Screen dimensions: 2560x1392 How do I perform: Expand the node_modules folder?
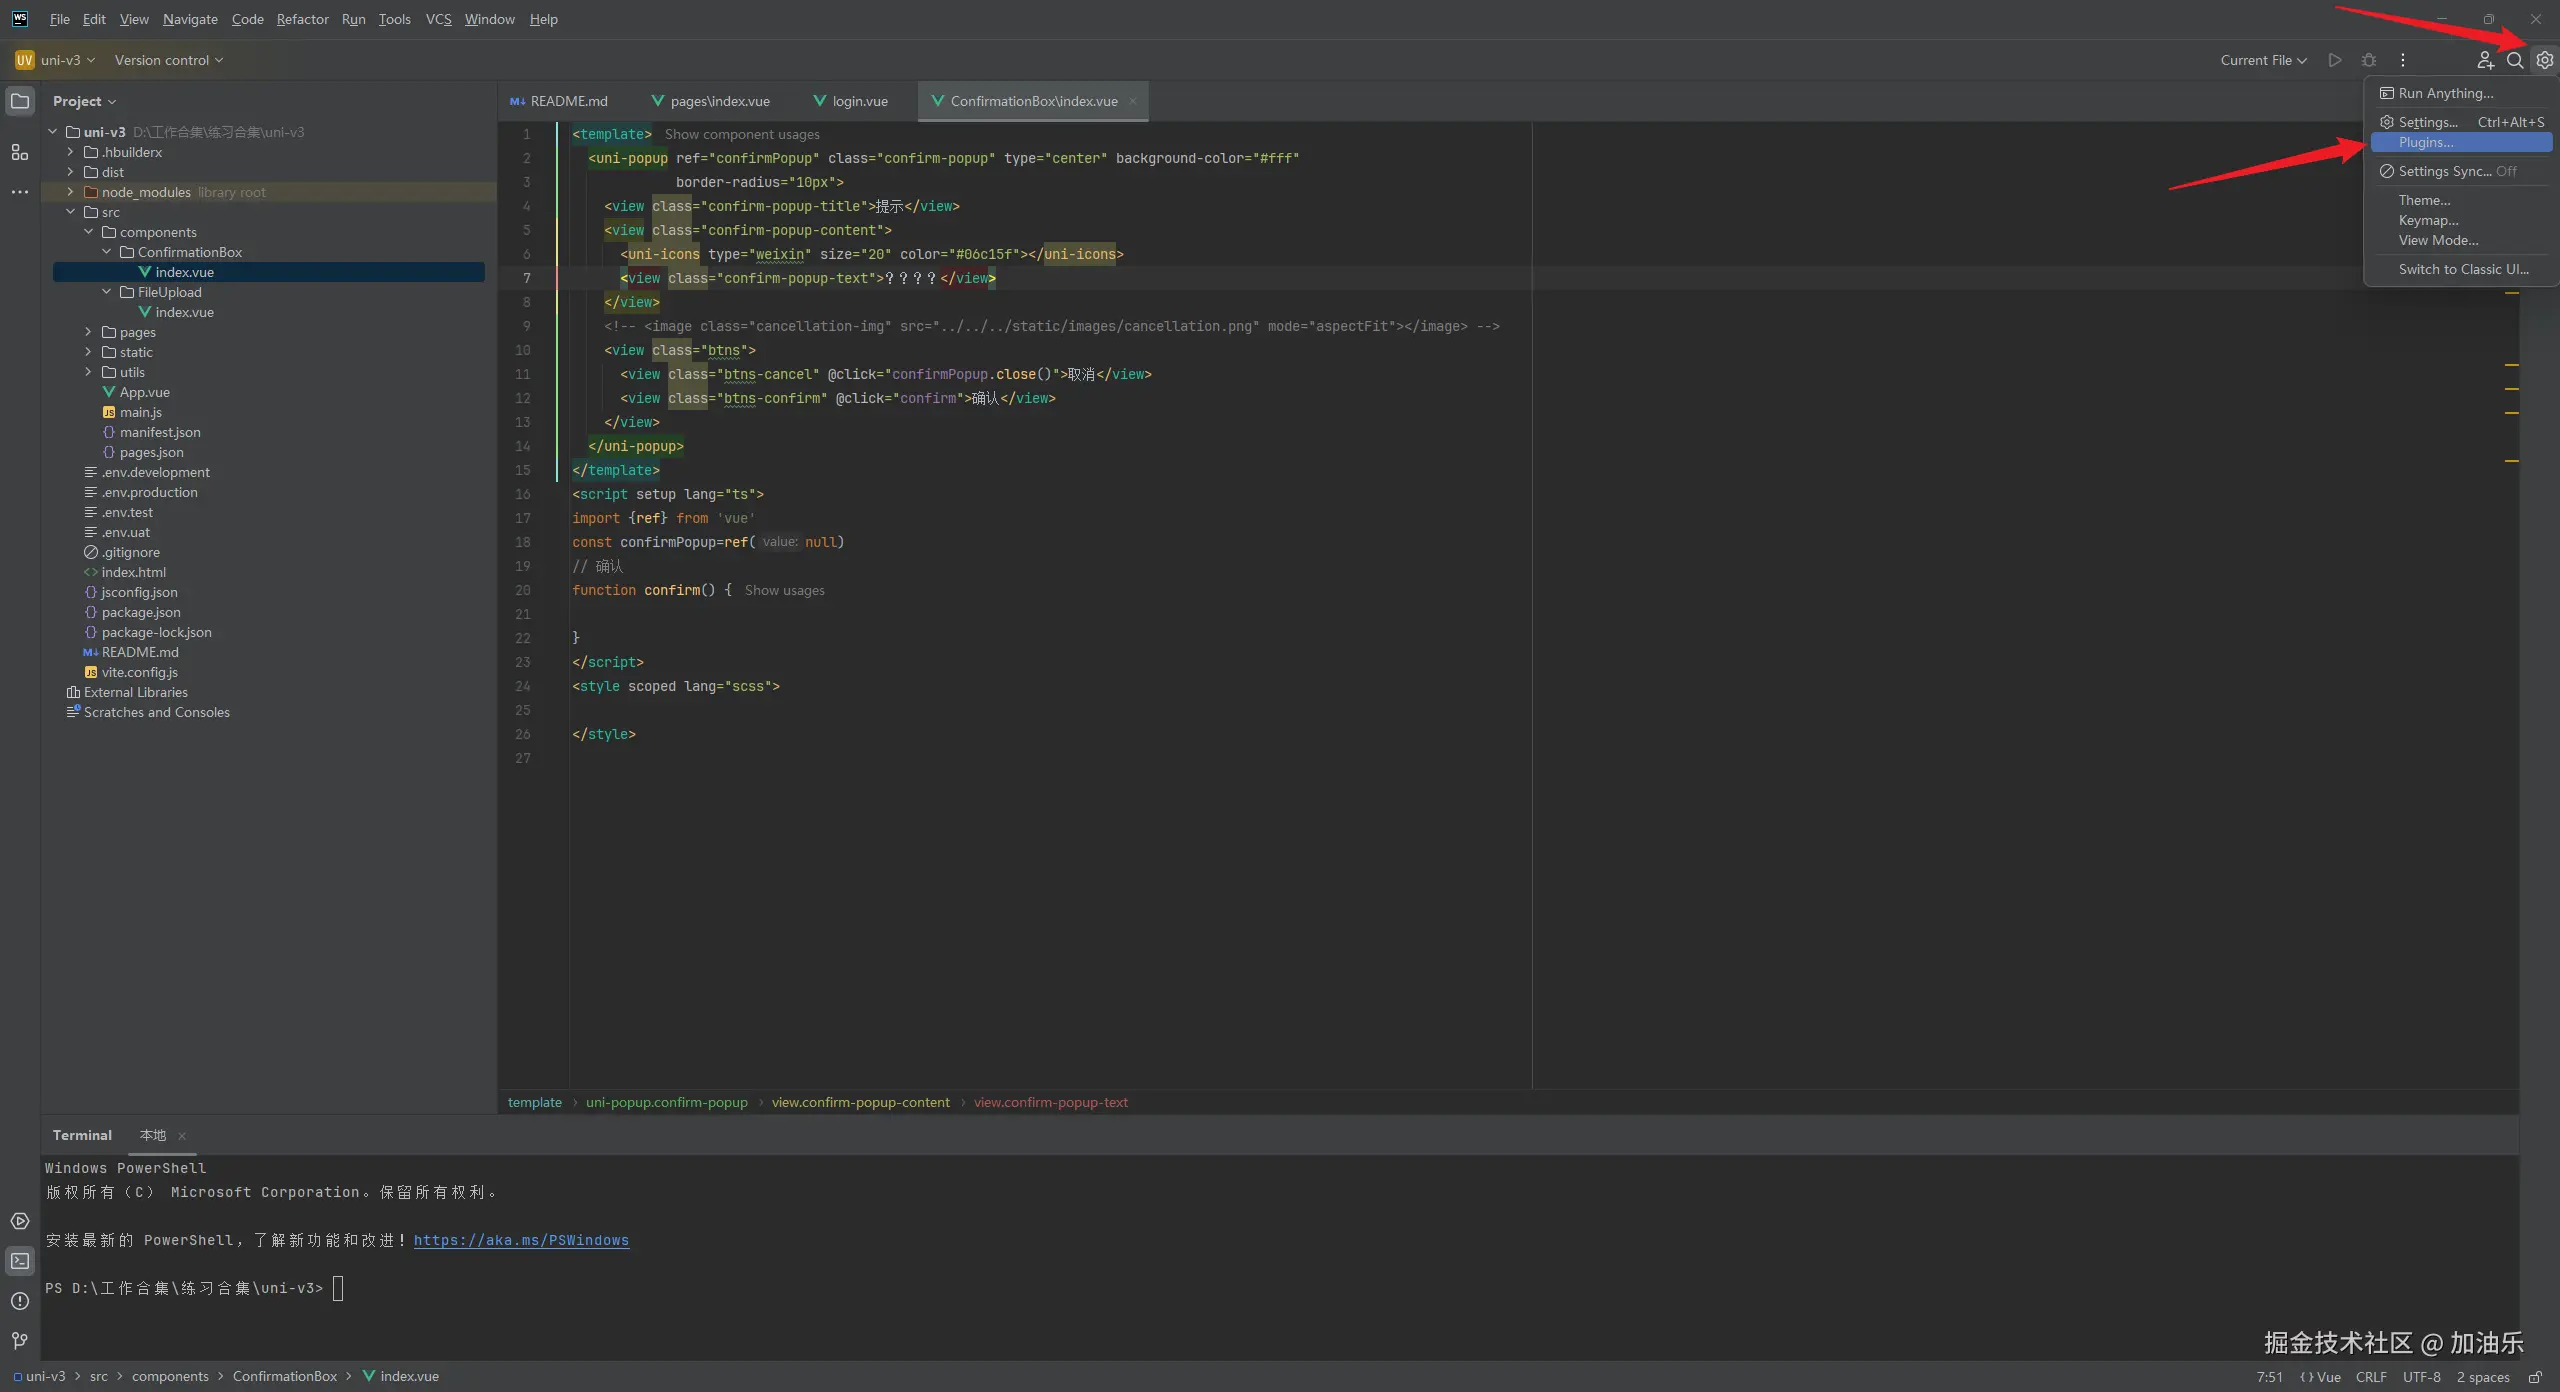70,192
